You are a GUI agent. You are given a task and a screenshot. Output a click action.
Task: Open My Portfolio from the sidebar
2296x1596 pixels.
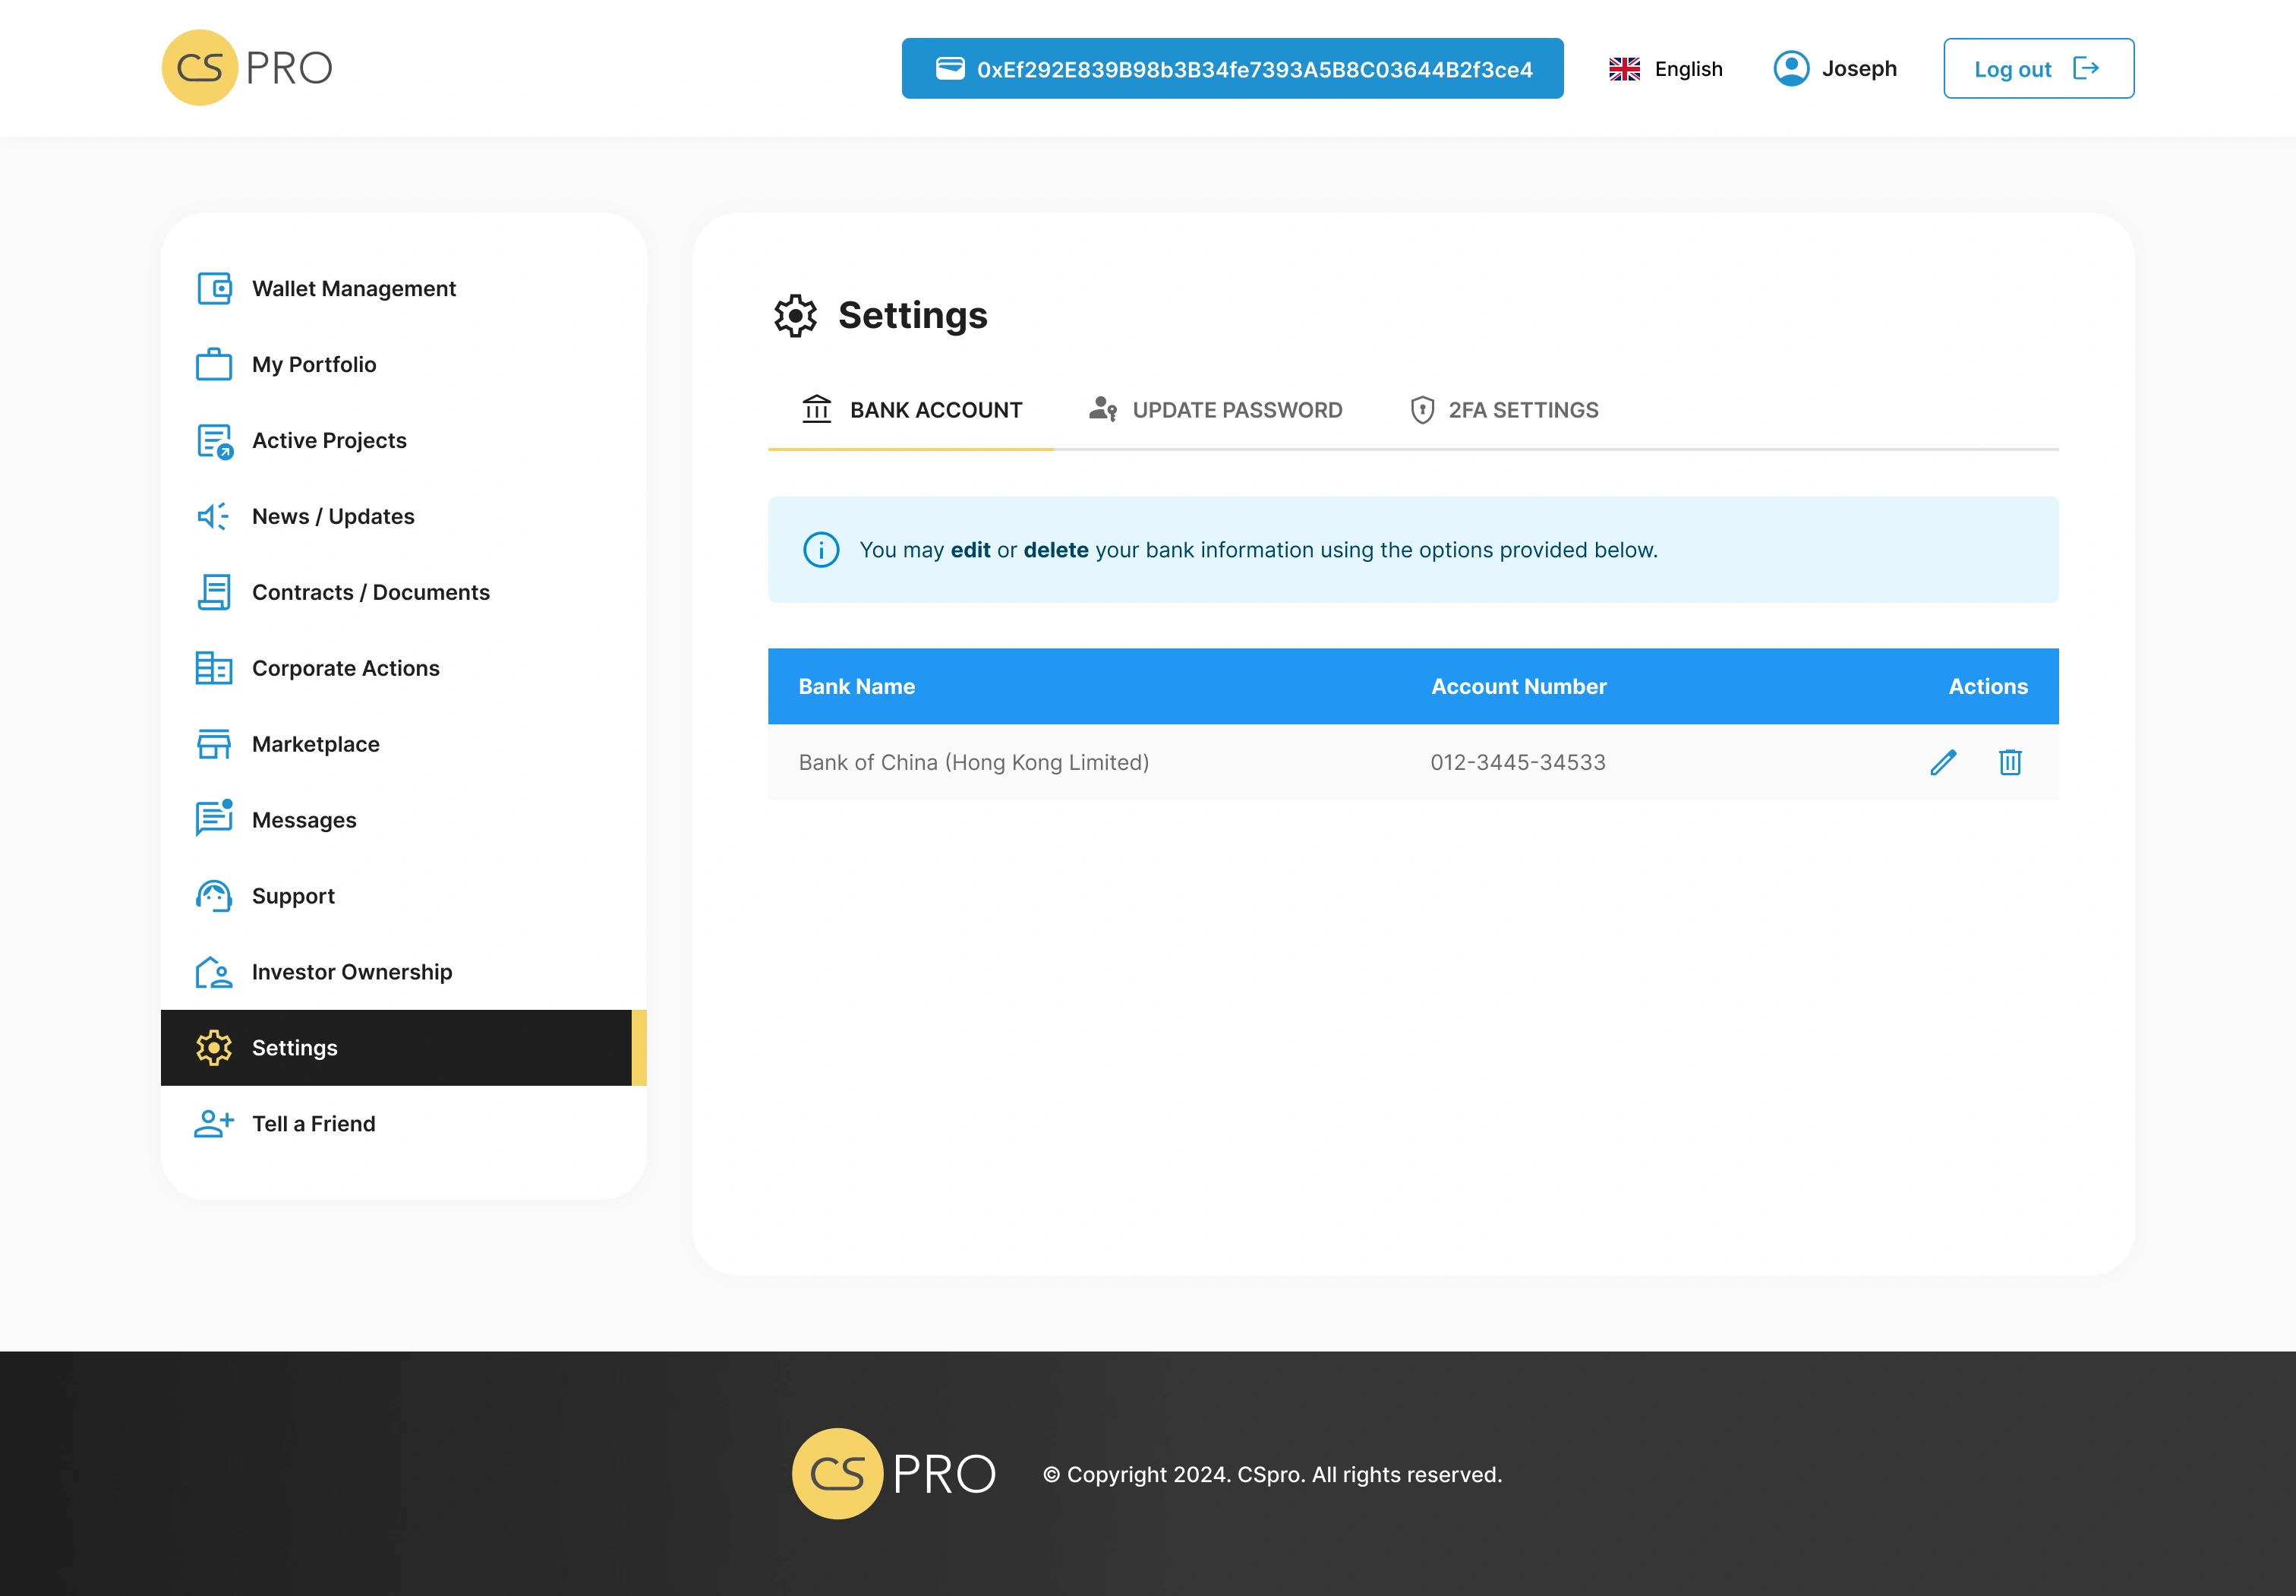313,365
